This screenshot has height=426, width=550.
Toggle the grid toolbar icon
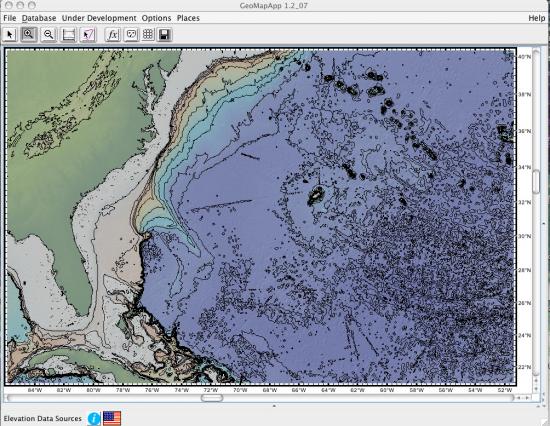tap(148, 34)
